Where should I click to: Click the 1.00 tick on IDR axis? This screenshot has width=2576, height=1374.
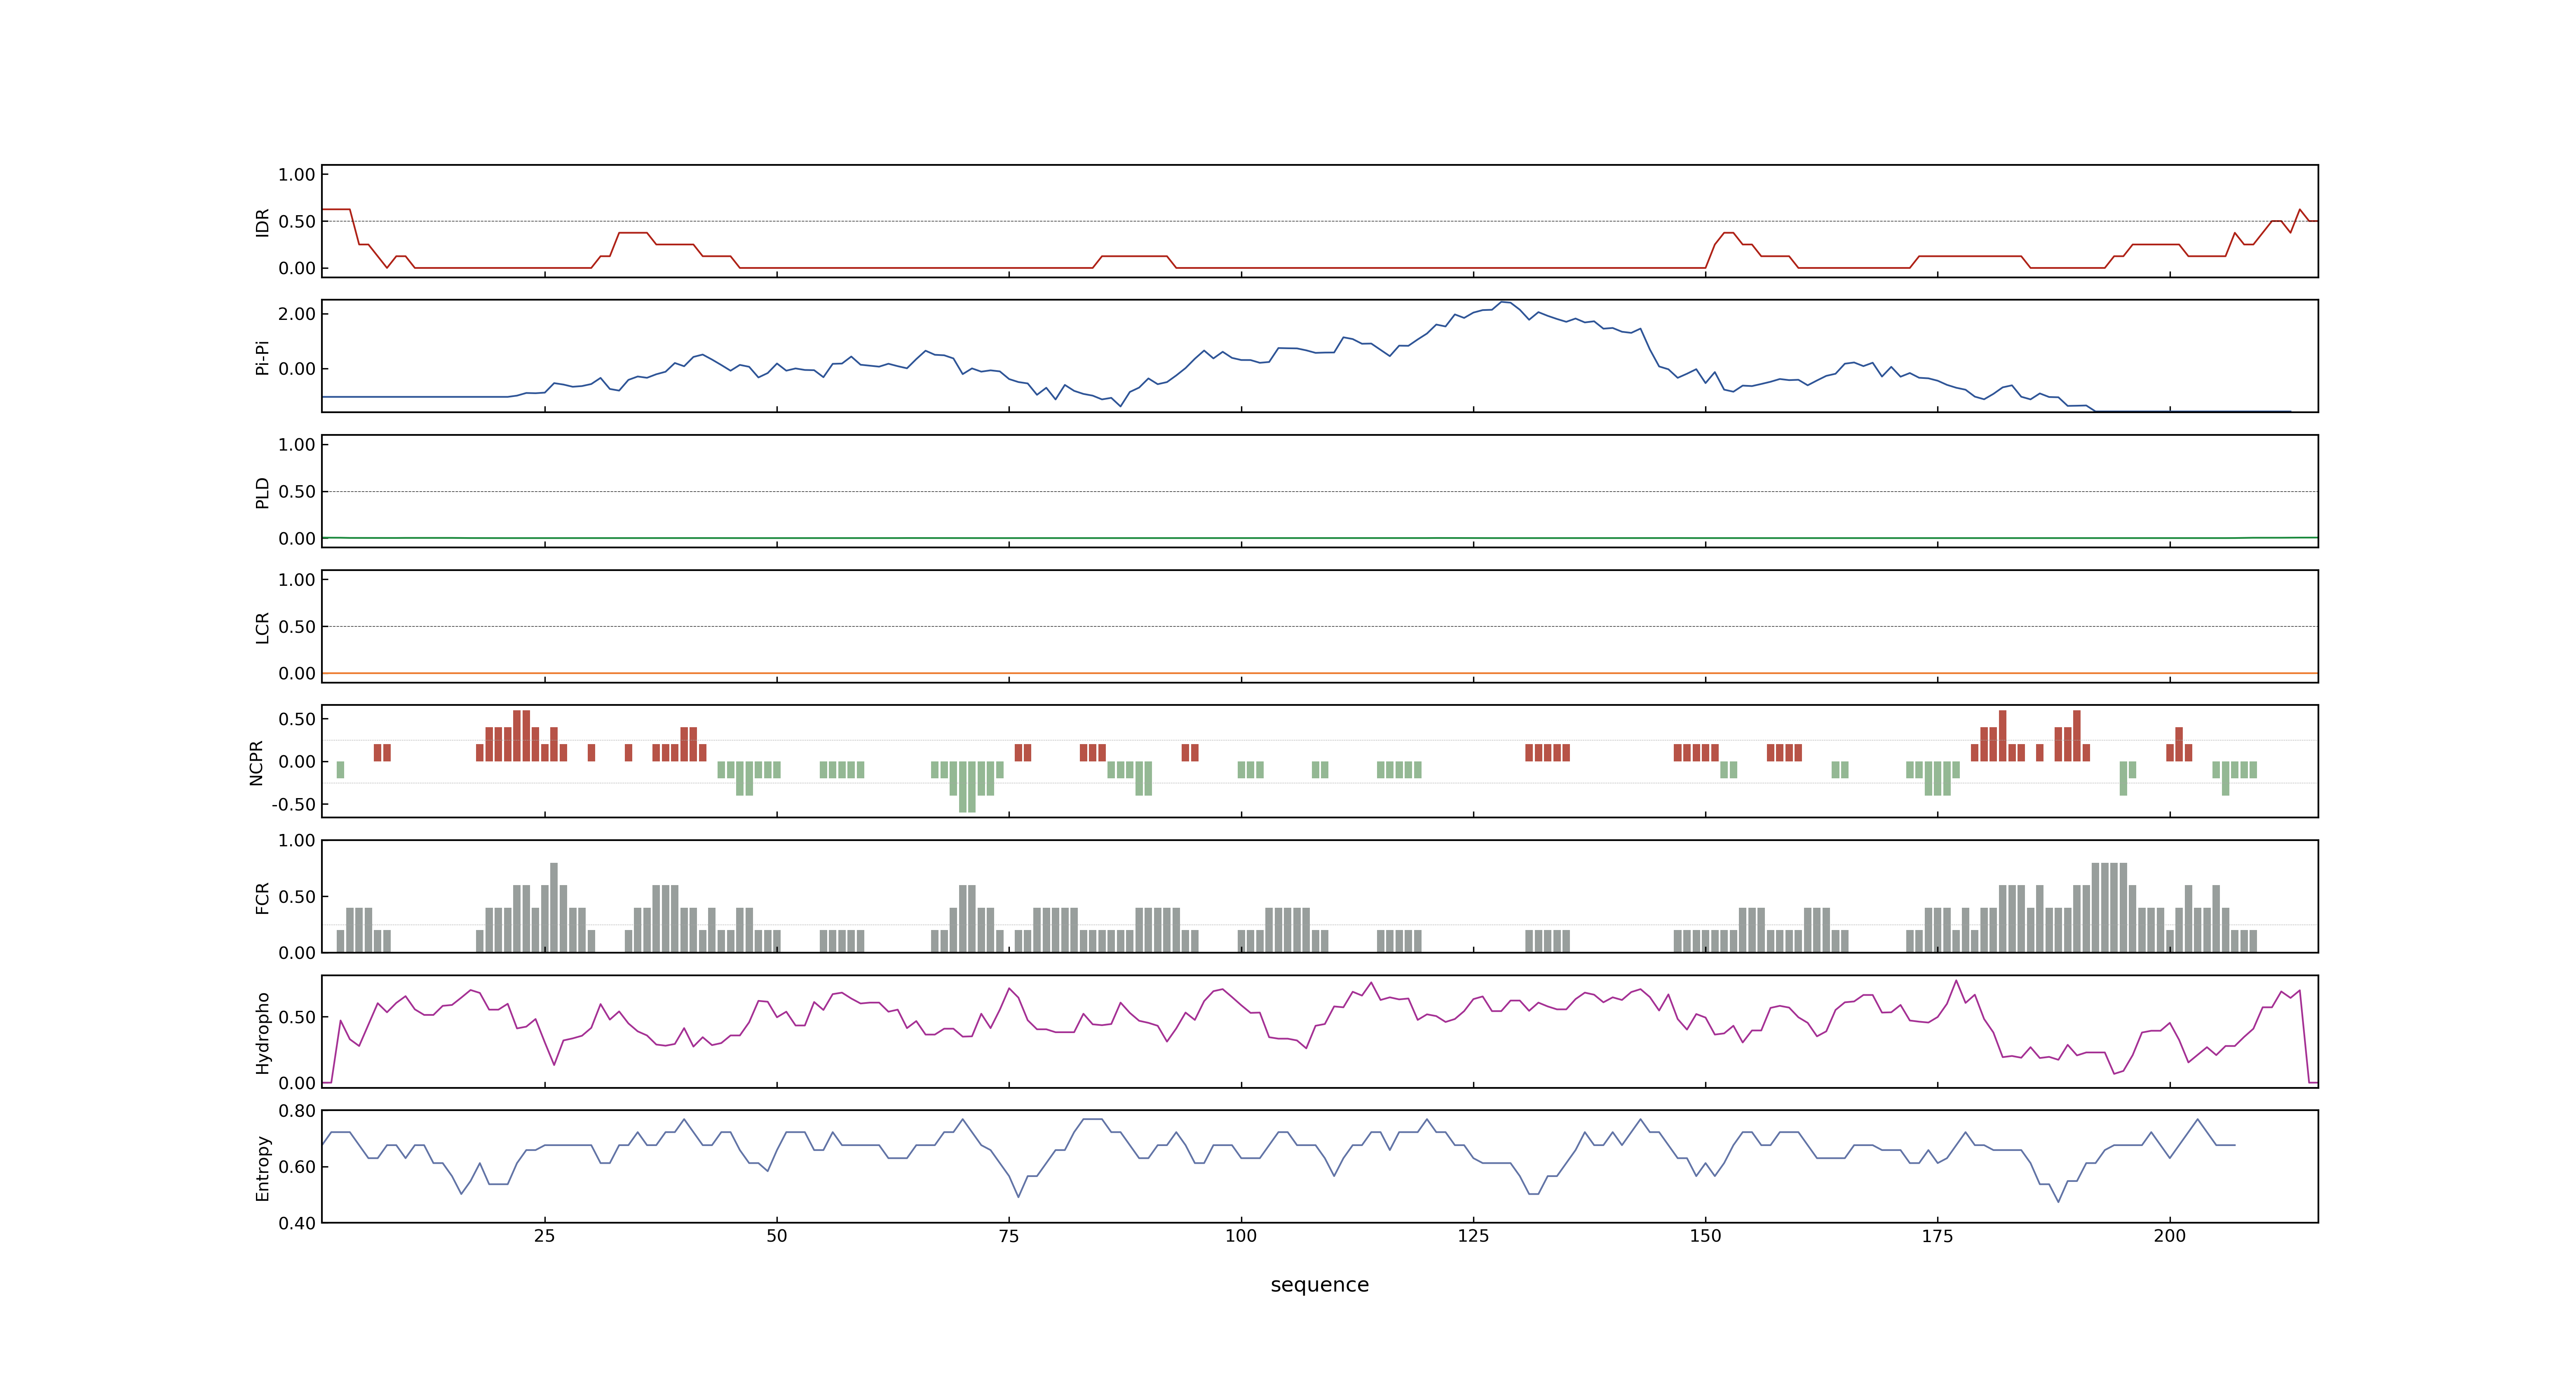point(297,175)
